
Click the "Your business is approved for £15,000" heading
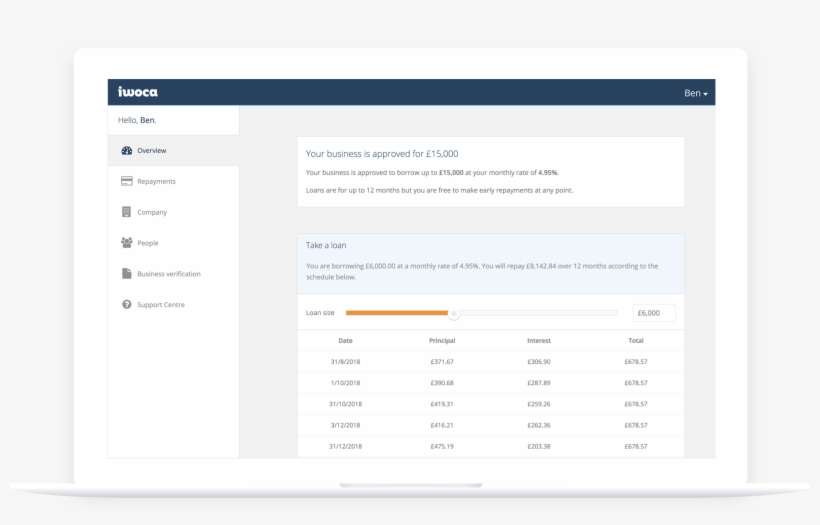pos(382,154)
